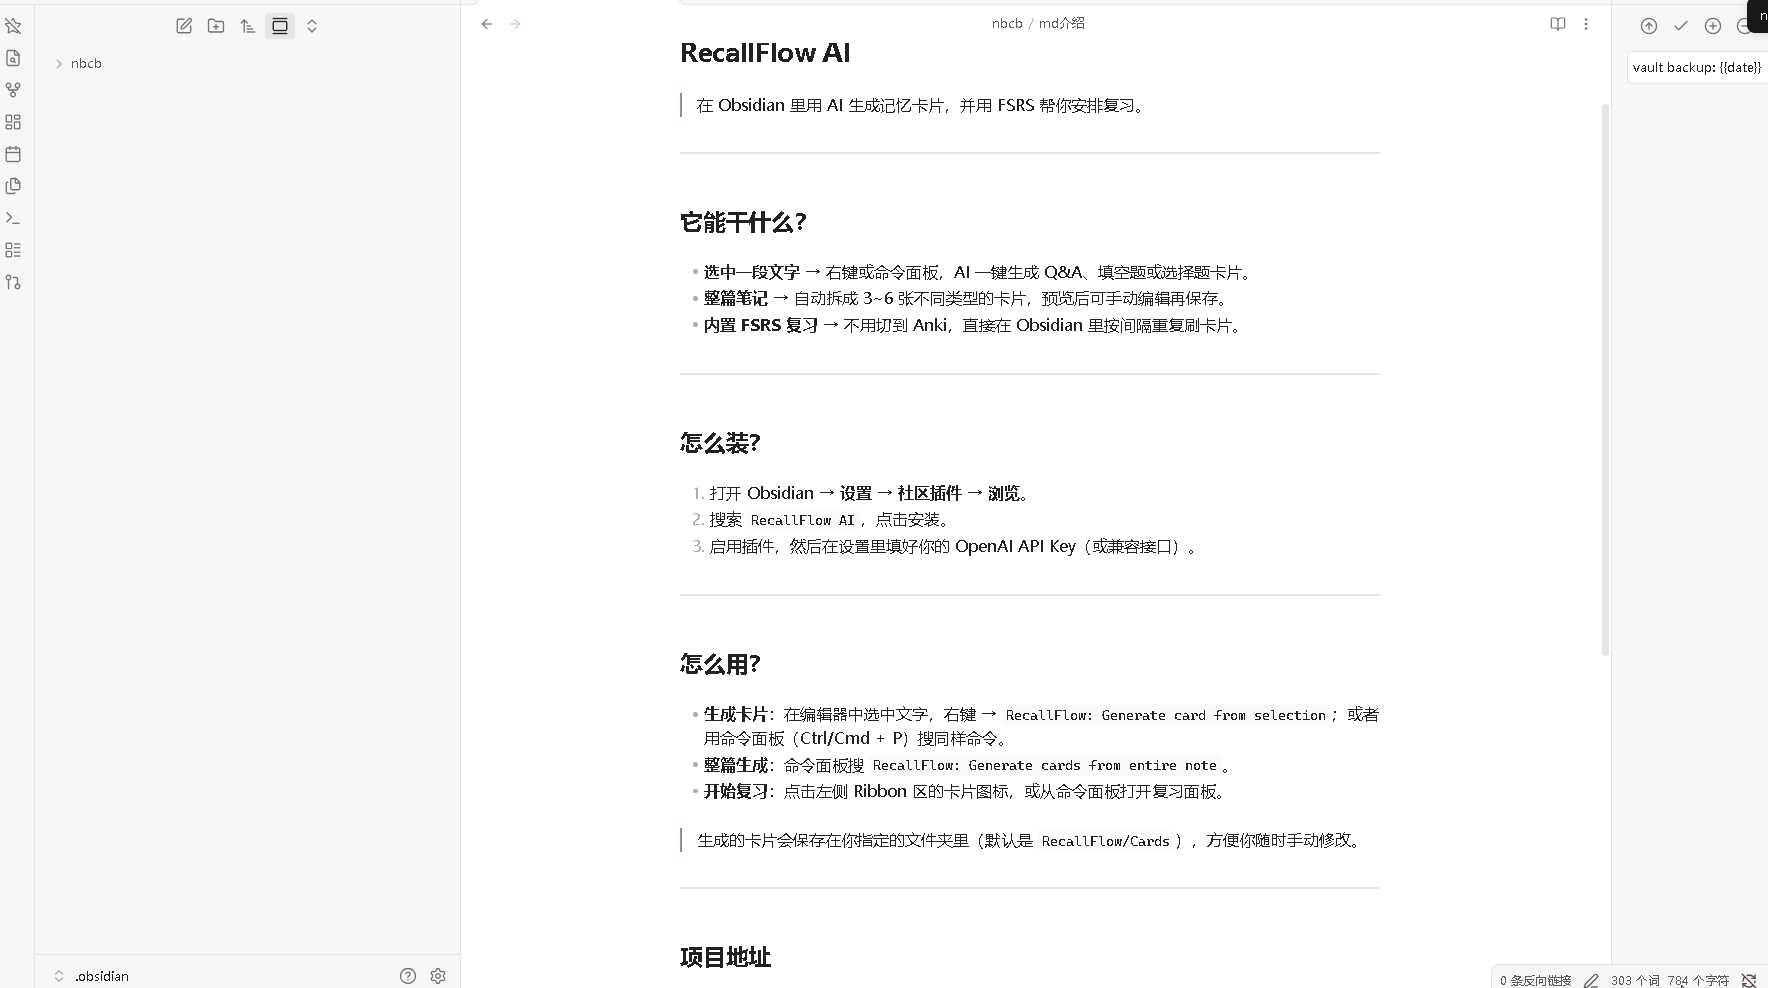
Task: Open the .obsidian vault switcher
Action: tap(91, 976)
